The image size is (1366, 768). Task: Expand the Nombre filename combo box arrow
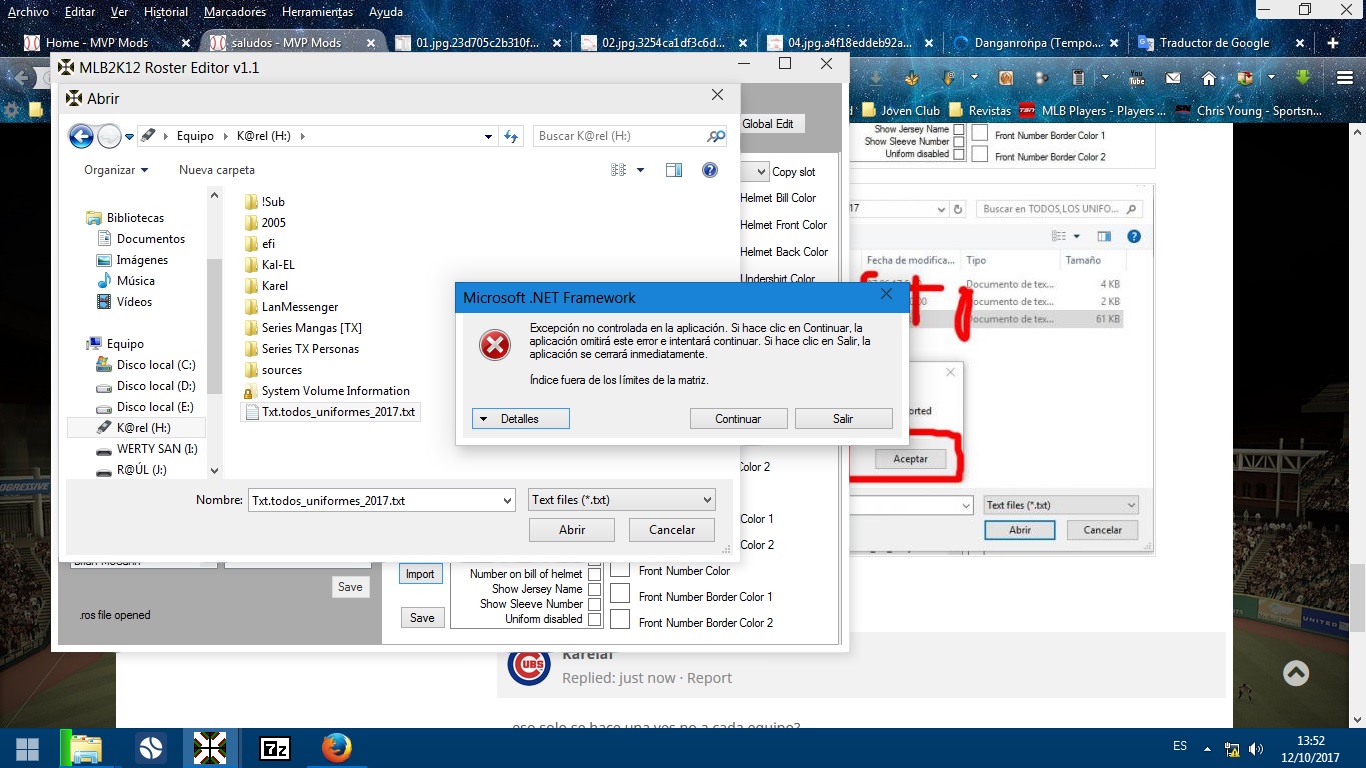tap(506, 500)
